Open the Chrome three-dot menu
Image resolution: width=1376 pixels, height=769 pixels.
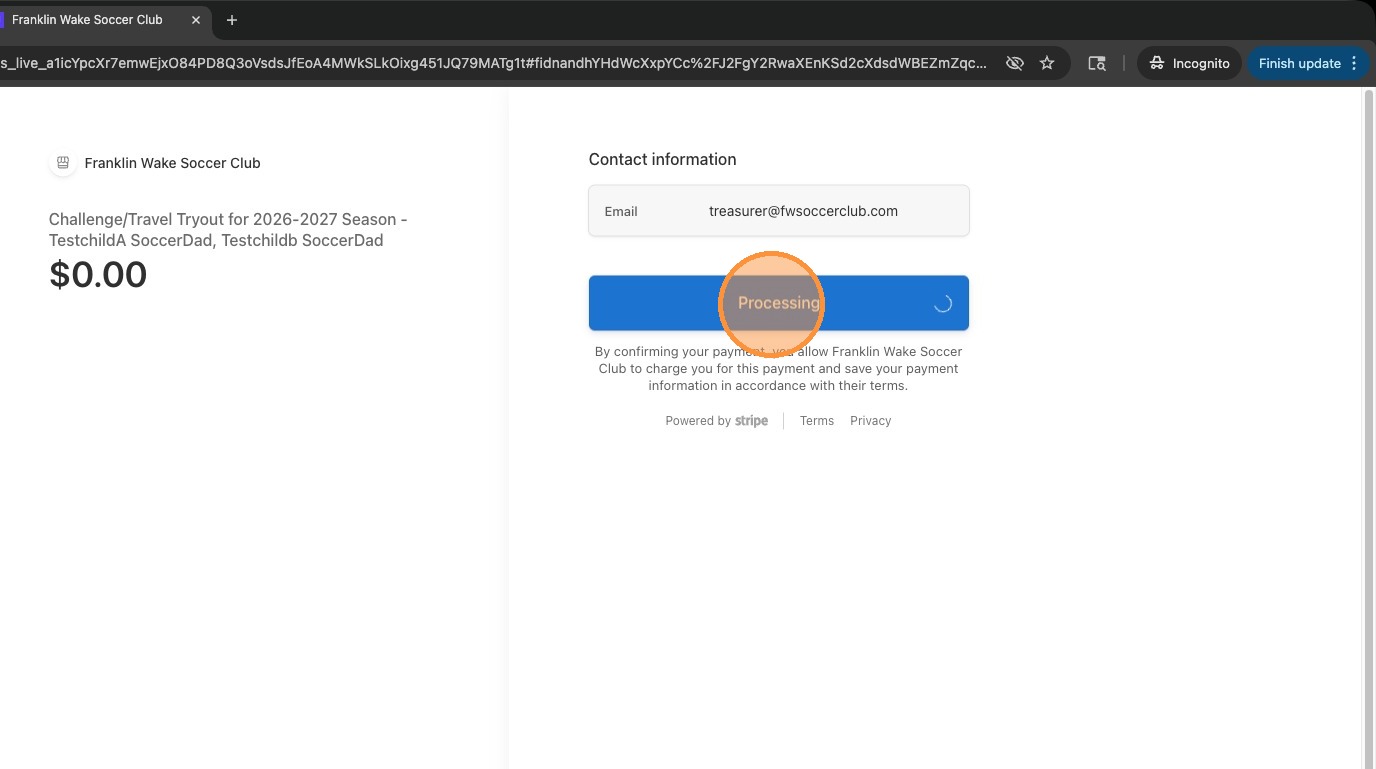click(1354, 63)
